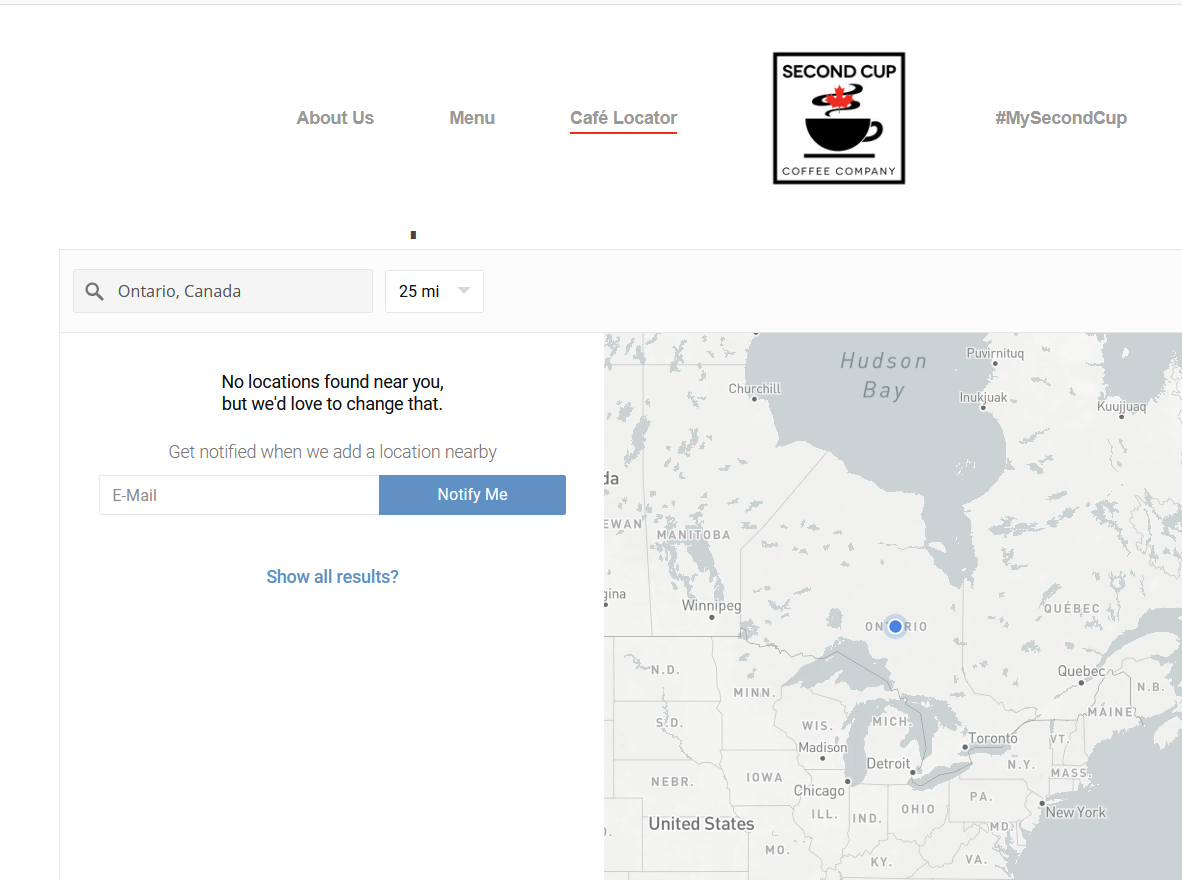Click the Kuujjuaq label on map
The image size is (1182, 880).
(x=1122, y=406)
